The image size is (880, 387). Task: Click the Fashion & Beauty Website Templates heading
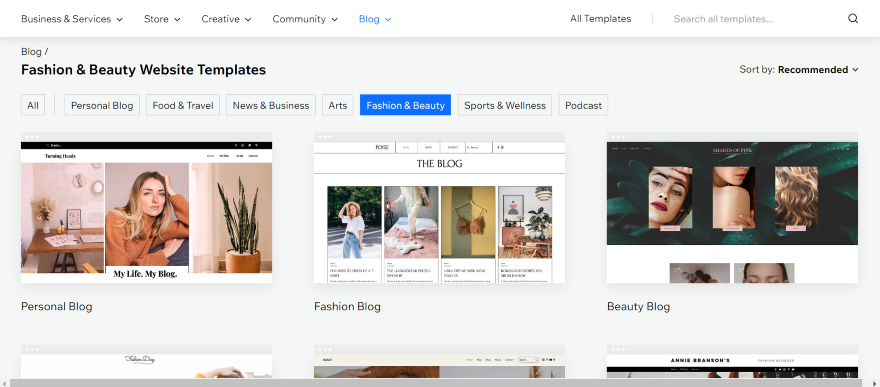coord(144,70)
